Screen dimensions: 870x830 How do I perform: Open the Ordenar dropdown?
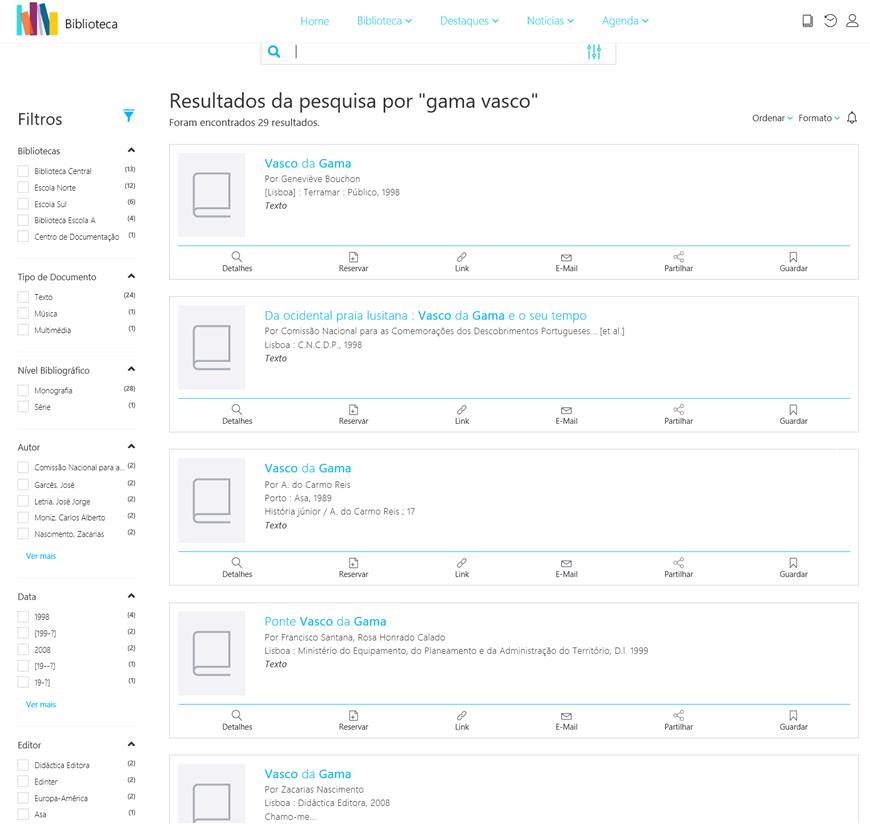click(772, 118)
